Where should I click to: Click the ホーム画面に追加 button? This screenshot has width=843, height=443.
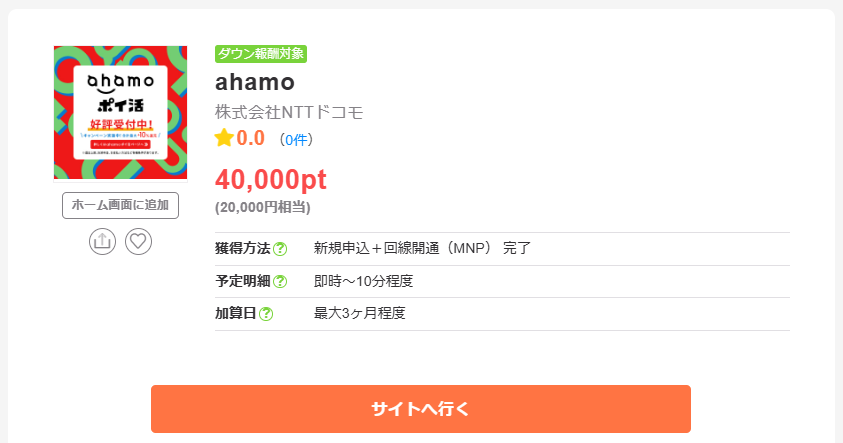pos(120,205)
